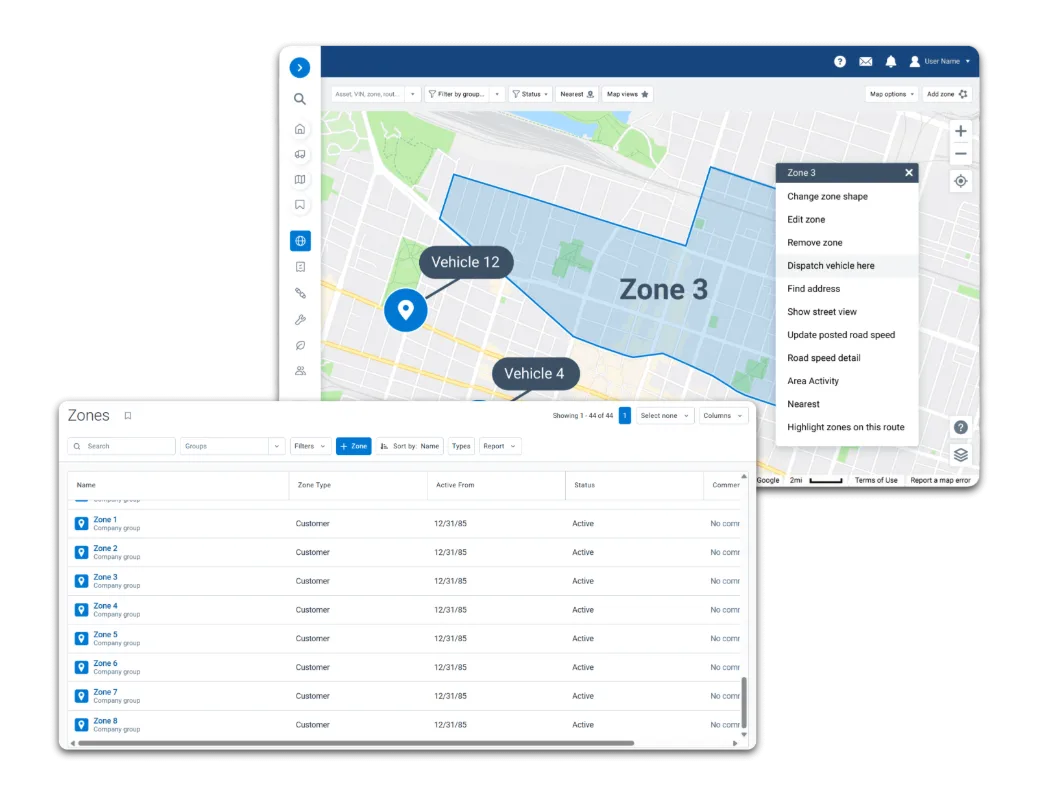This screenshot has width=1040, height=795.
Task: Choose Show street view
Action: point(847,312)
